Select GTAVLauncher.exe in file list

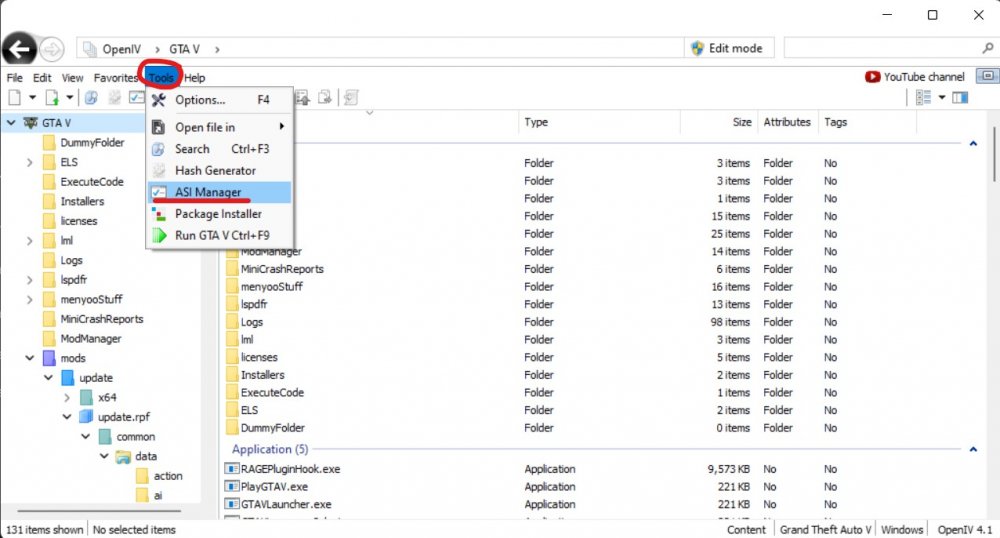pos(286,505)
